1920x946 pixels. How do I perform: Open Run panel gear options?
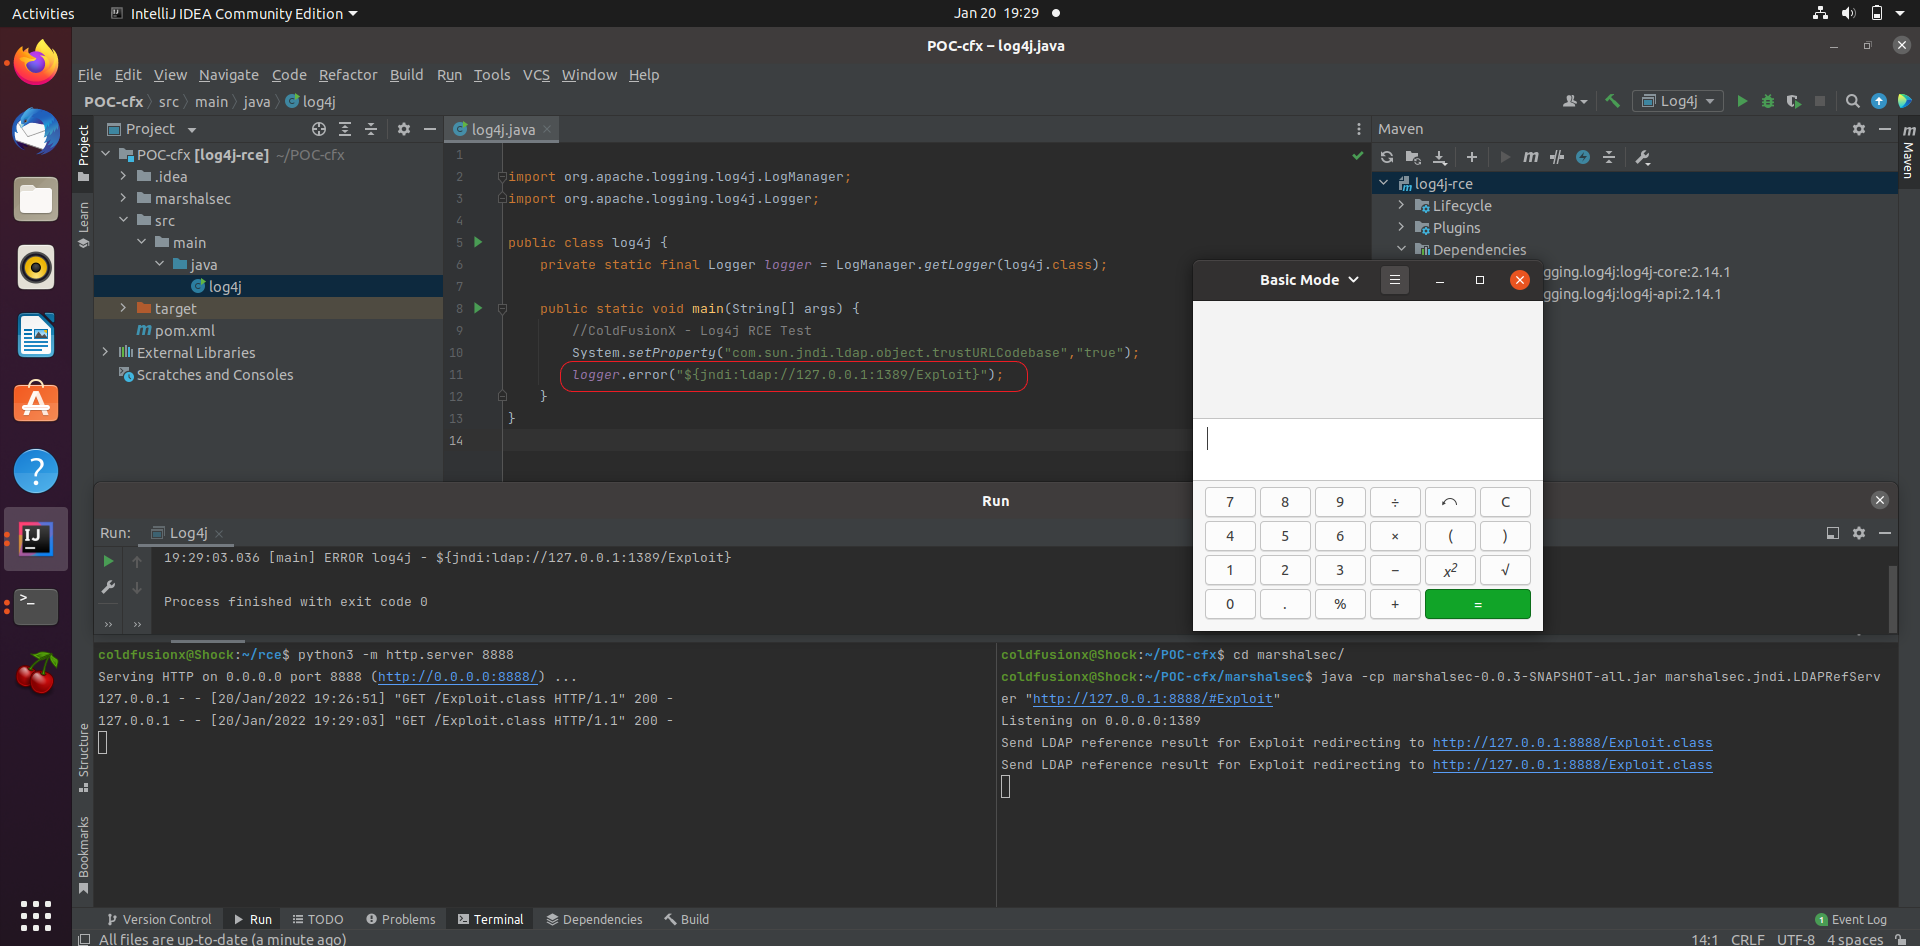[1859, 533]
